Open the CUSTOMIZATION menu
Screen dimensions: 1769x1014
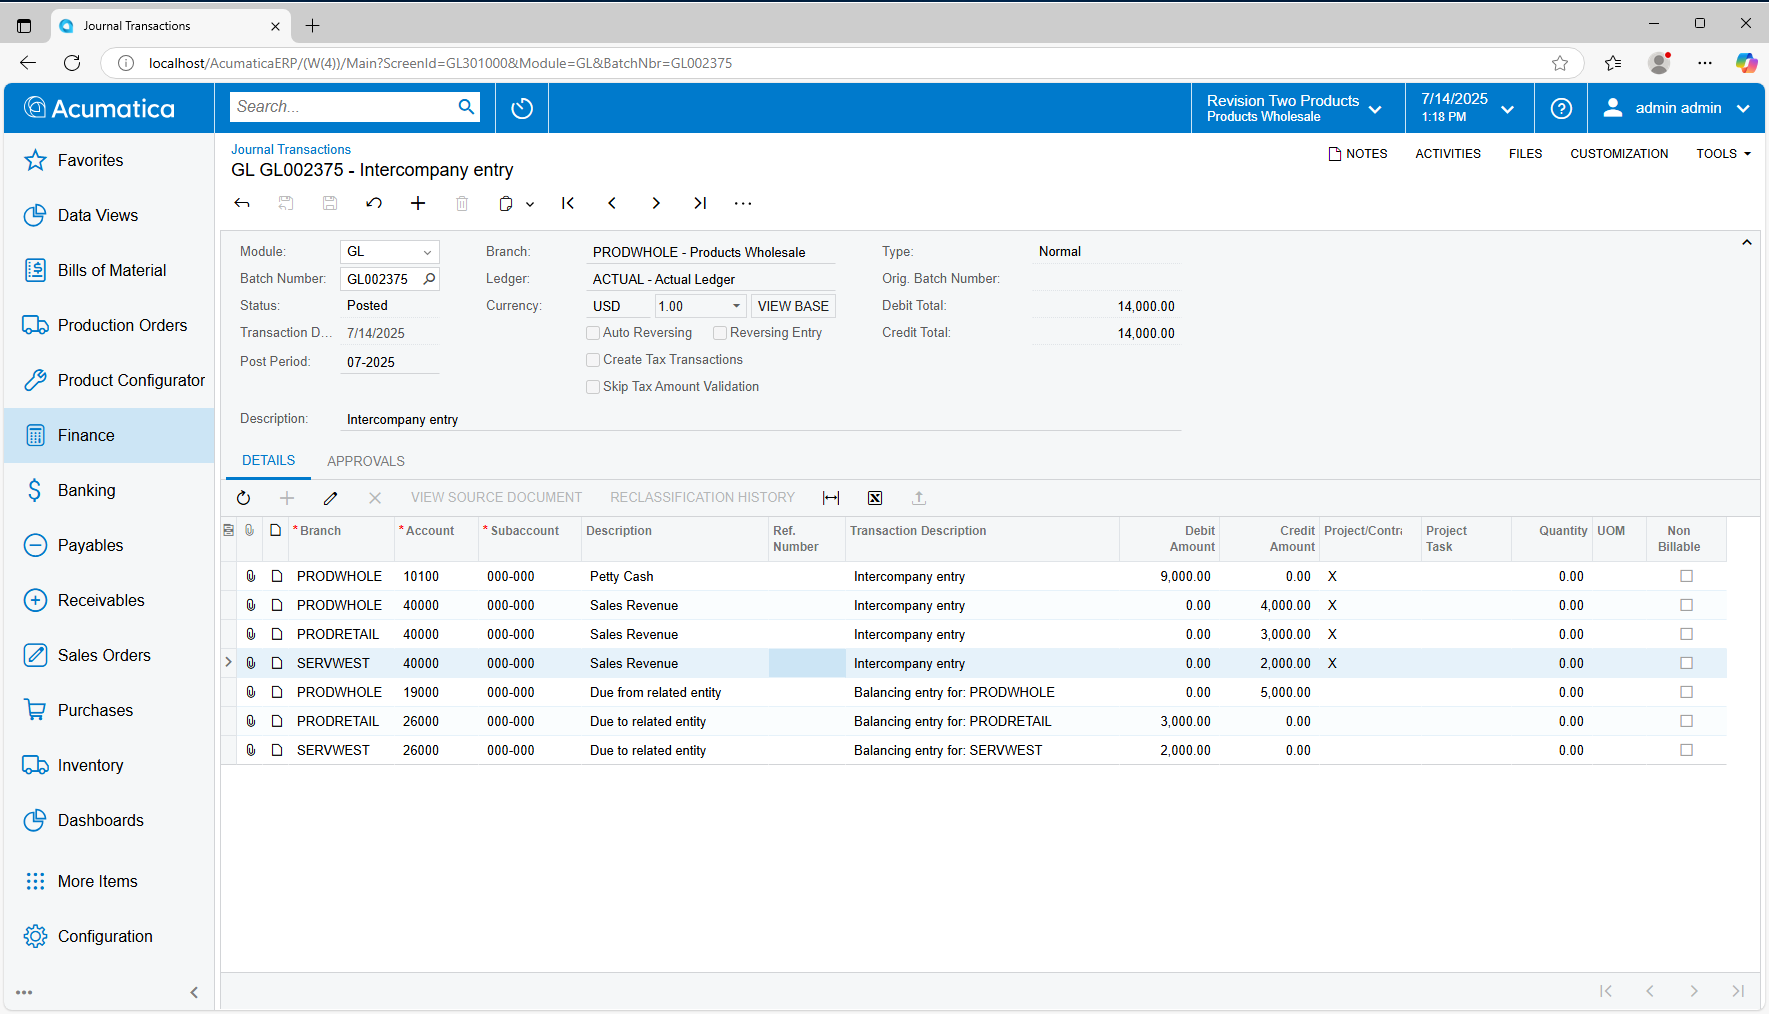(x=1619, y=154)
